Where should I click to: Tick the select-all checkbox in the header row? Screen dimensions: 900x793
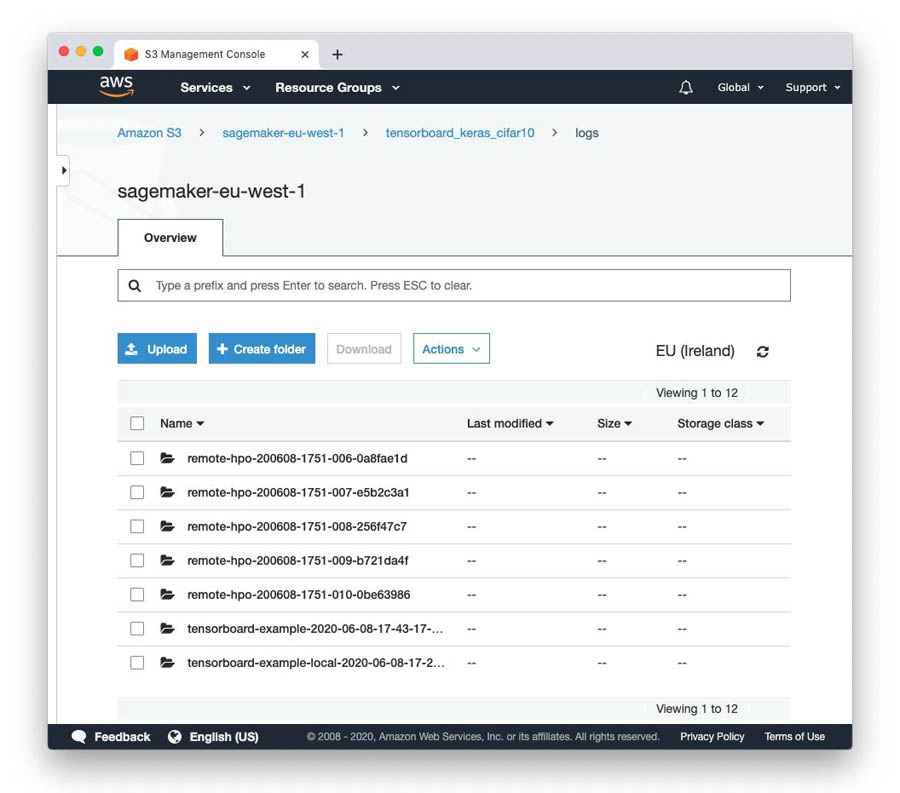(x=137, y=424)
